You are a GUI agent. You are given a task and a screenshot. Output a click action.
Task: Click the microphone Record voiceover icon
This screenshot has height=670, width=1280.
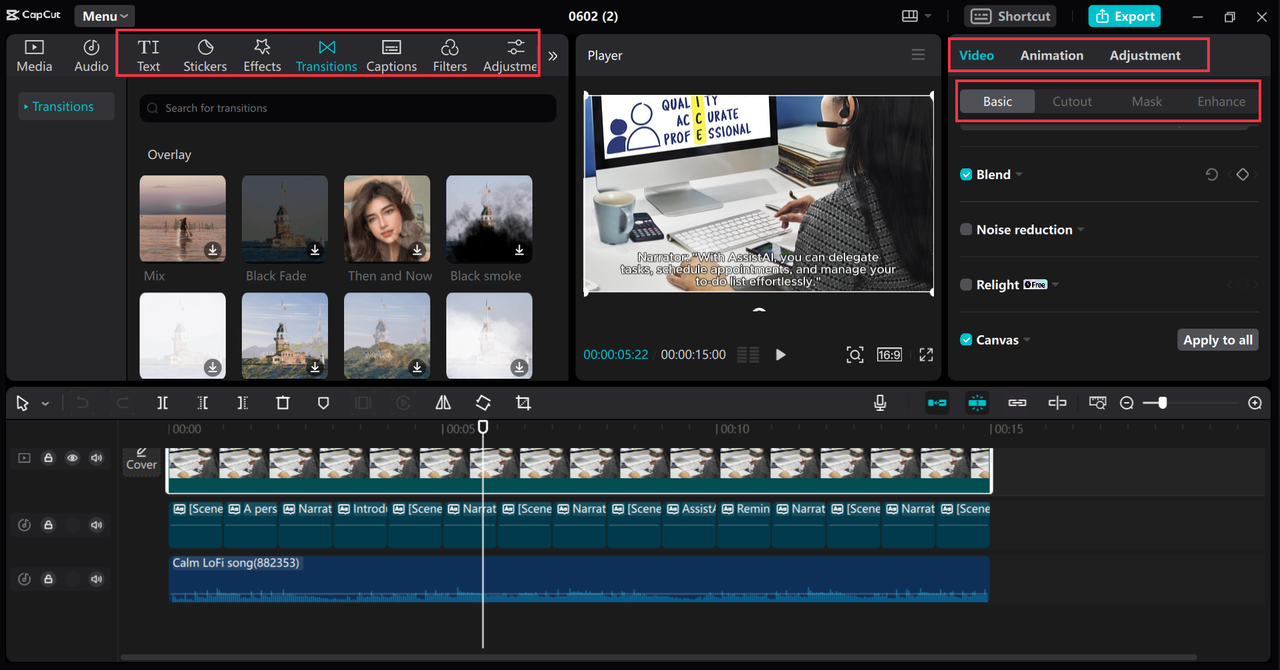tap(880, 403)
